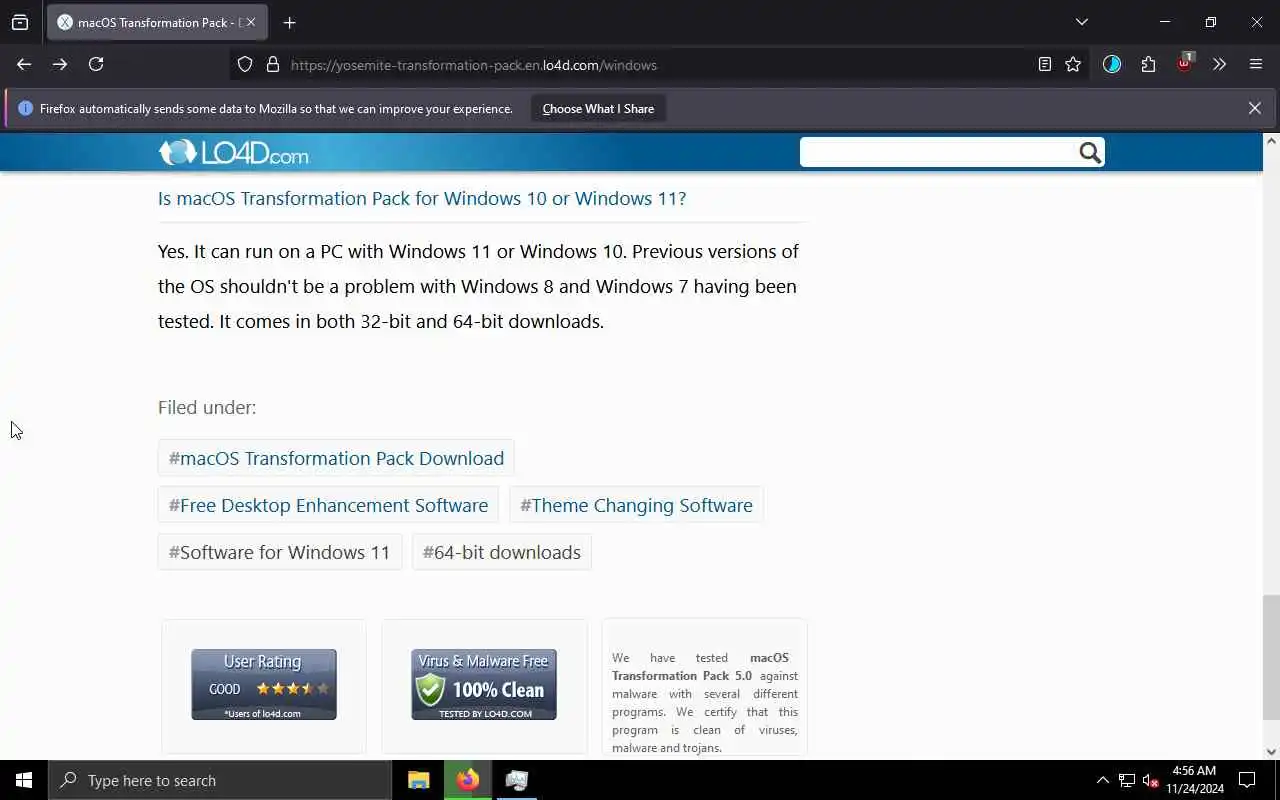Open the Extensions puzzle piece menu
This screenshot has height=800, width=1280.
(x=1148, y=64)
